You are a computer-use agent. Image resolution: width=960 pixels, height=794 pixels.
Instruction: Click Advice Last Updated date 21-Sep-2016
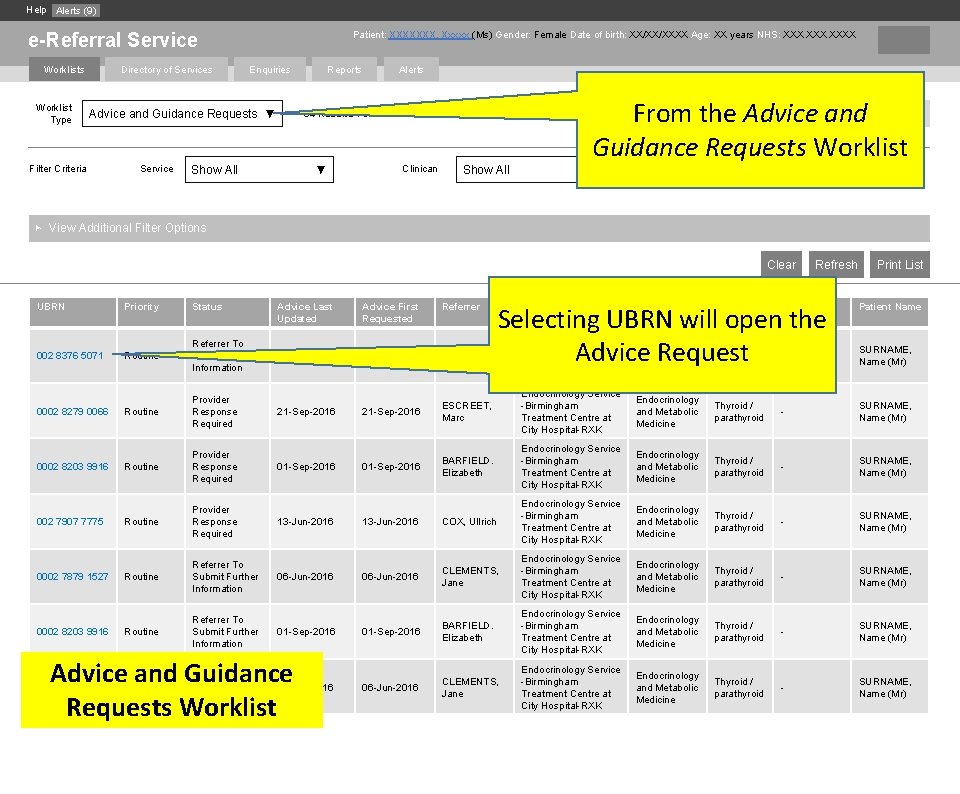pyautogui.click(x=306, y=411)
